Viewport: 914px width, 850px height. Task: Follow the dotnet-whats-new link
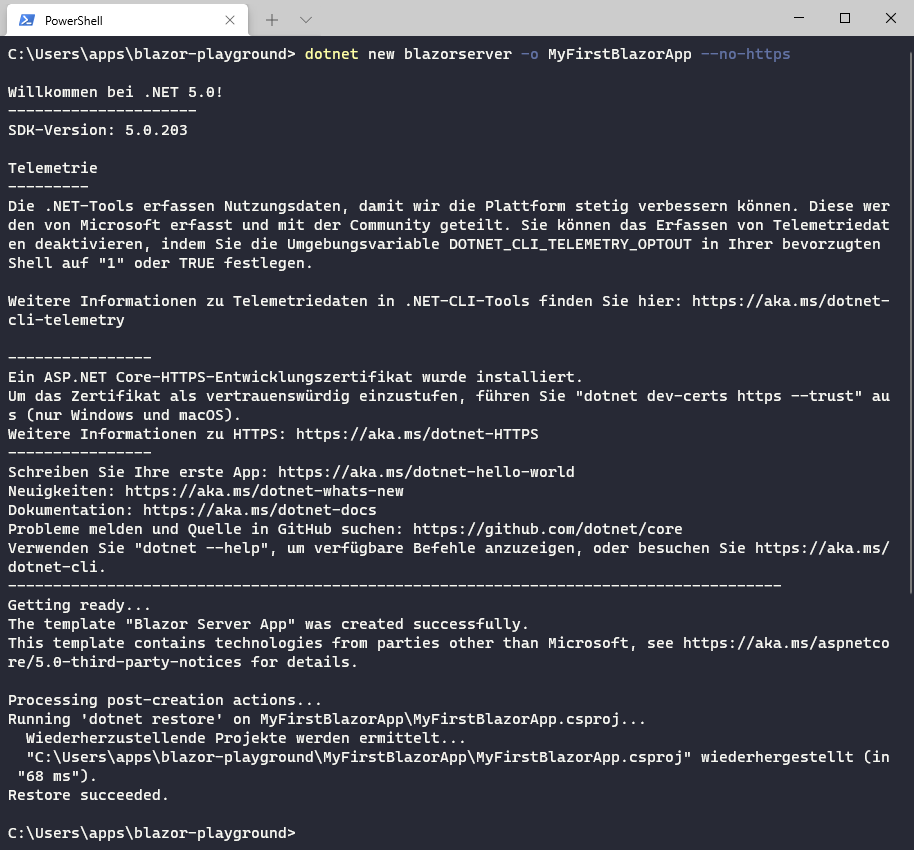click(x=264, y=491)
